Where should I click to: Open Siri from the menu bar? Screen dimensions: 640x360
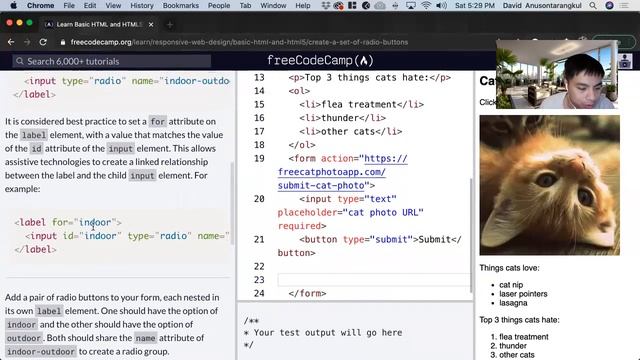pos(609,5)
